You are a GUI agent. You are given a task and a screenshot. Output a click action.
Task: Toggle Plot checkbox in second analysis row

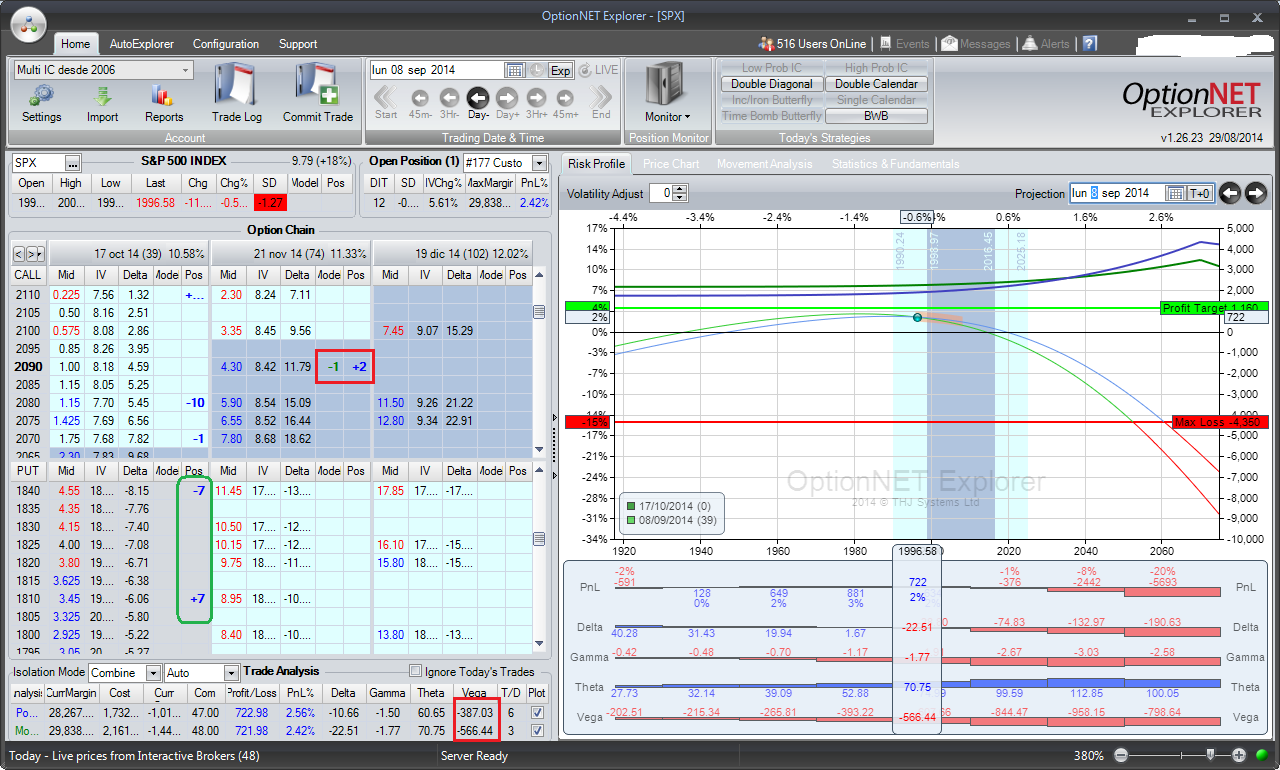click(x=538, y=731)
